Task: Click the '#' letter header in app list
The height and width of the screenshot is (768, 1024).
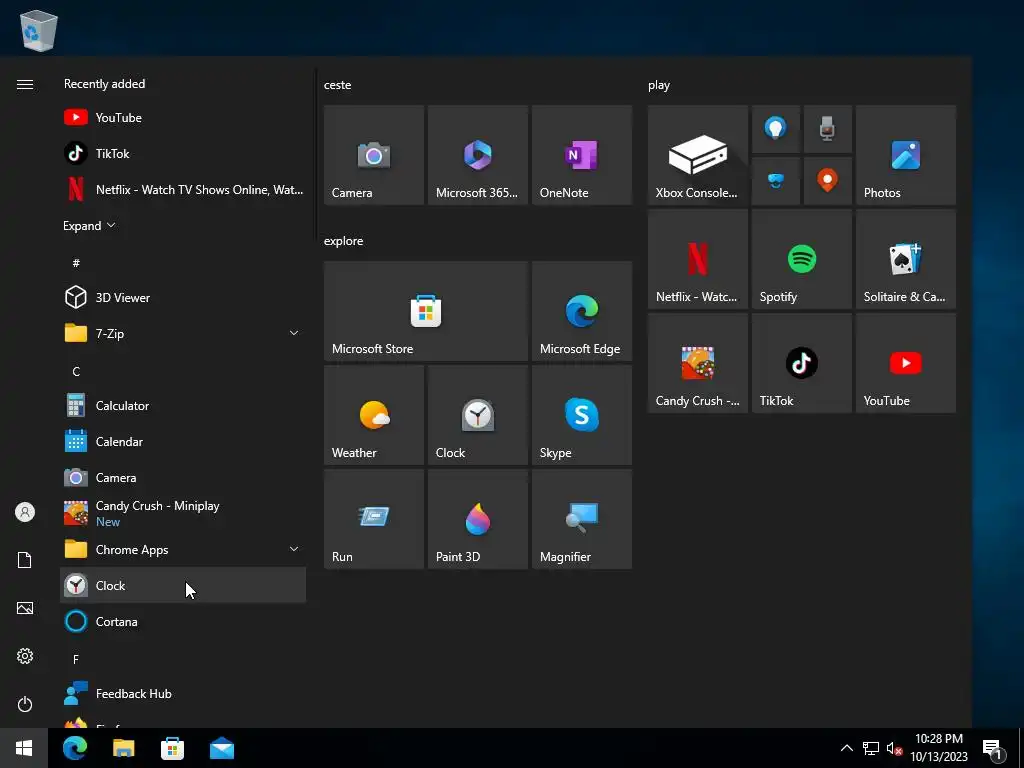Action: (x=76, y=263)
